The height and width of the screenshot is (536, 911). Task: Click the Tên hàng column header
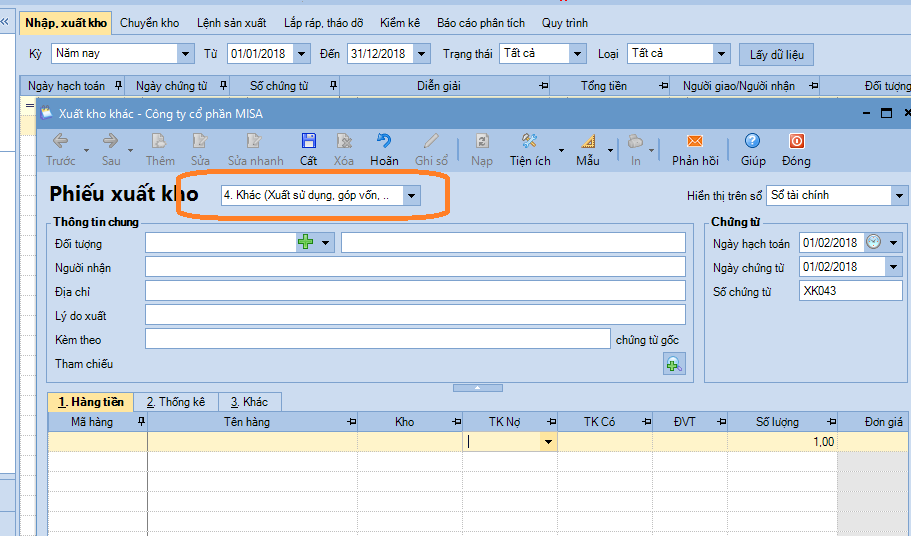253,422
